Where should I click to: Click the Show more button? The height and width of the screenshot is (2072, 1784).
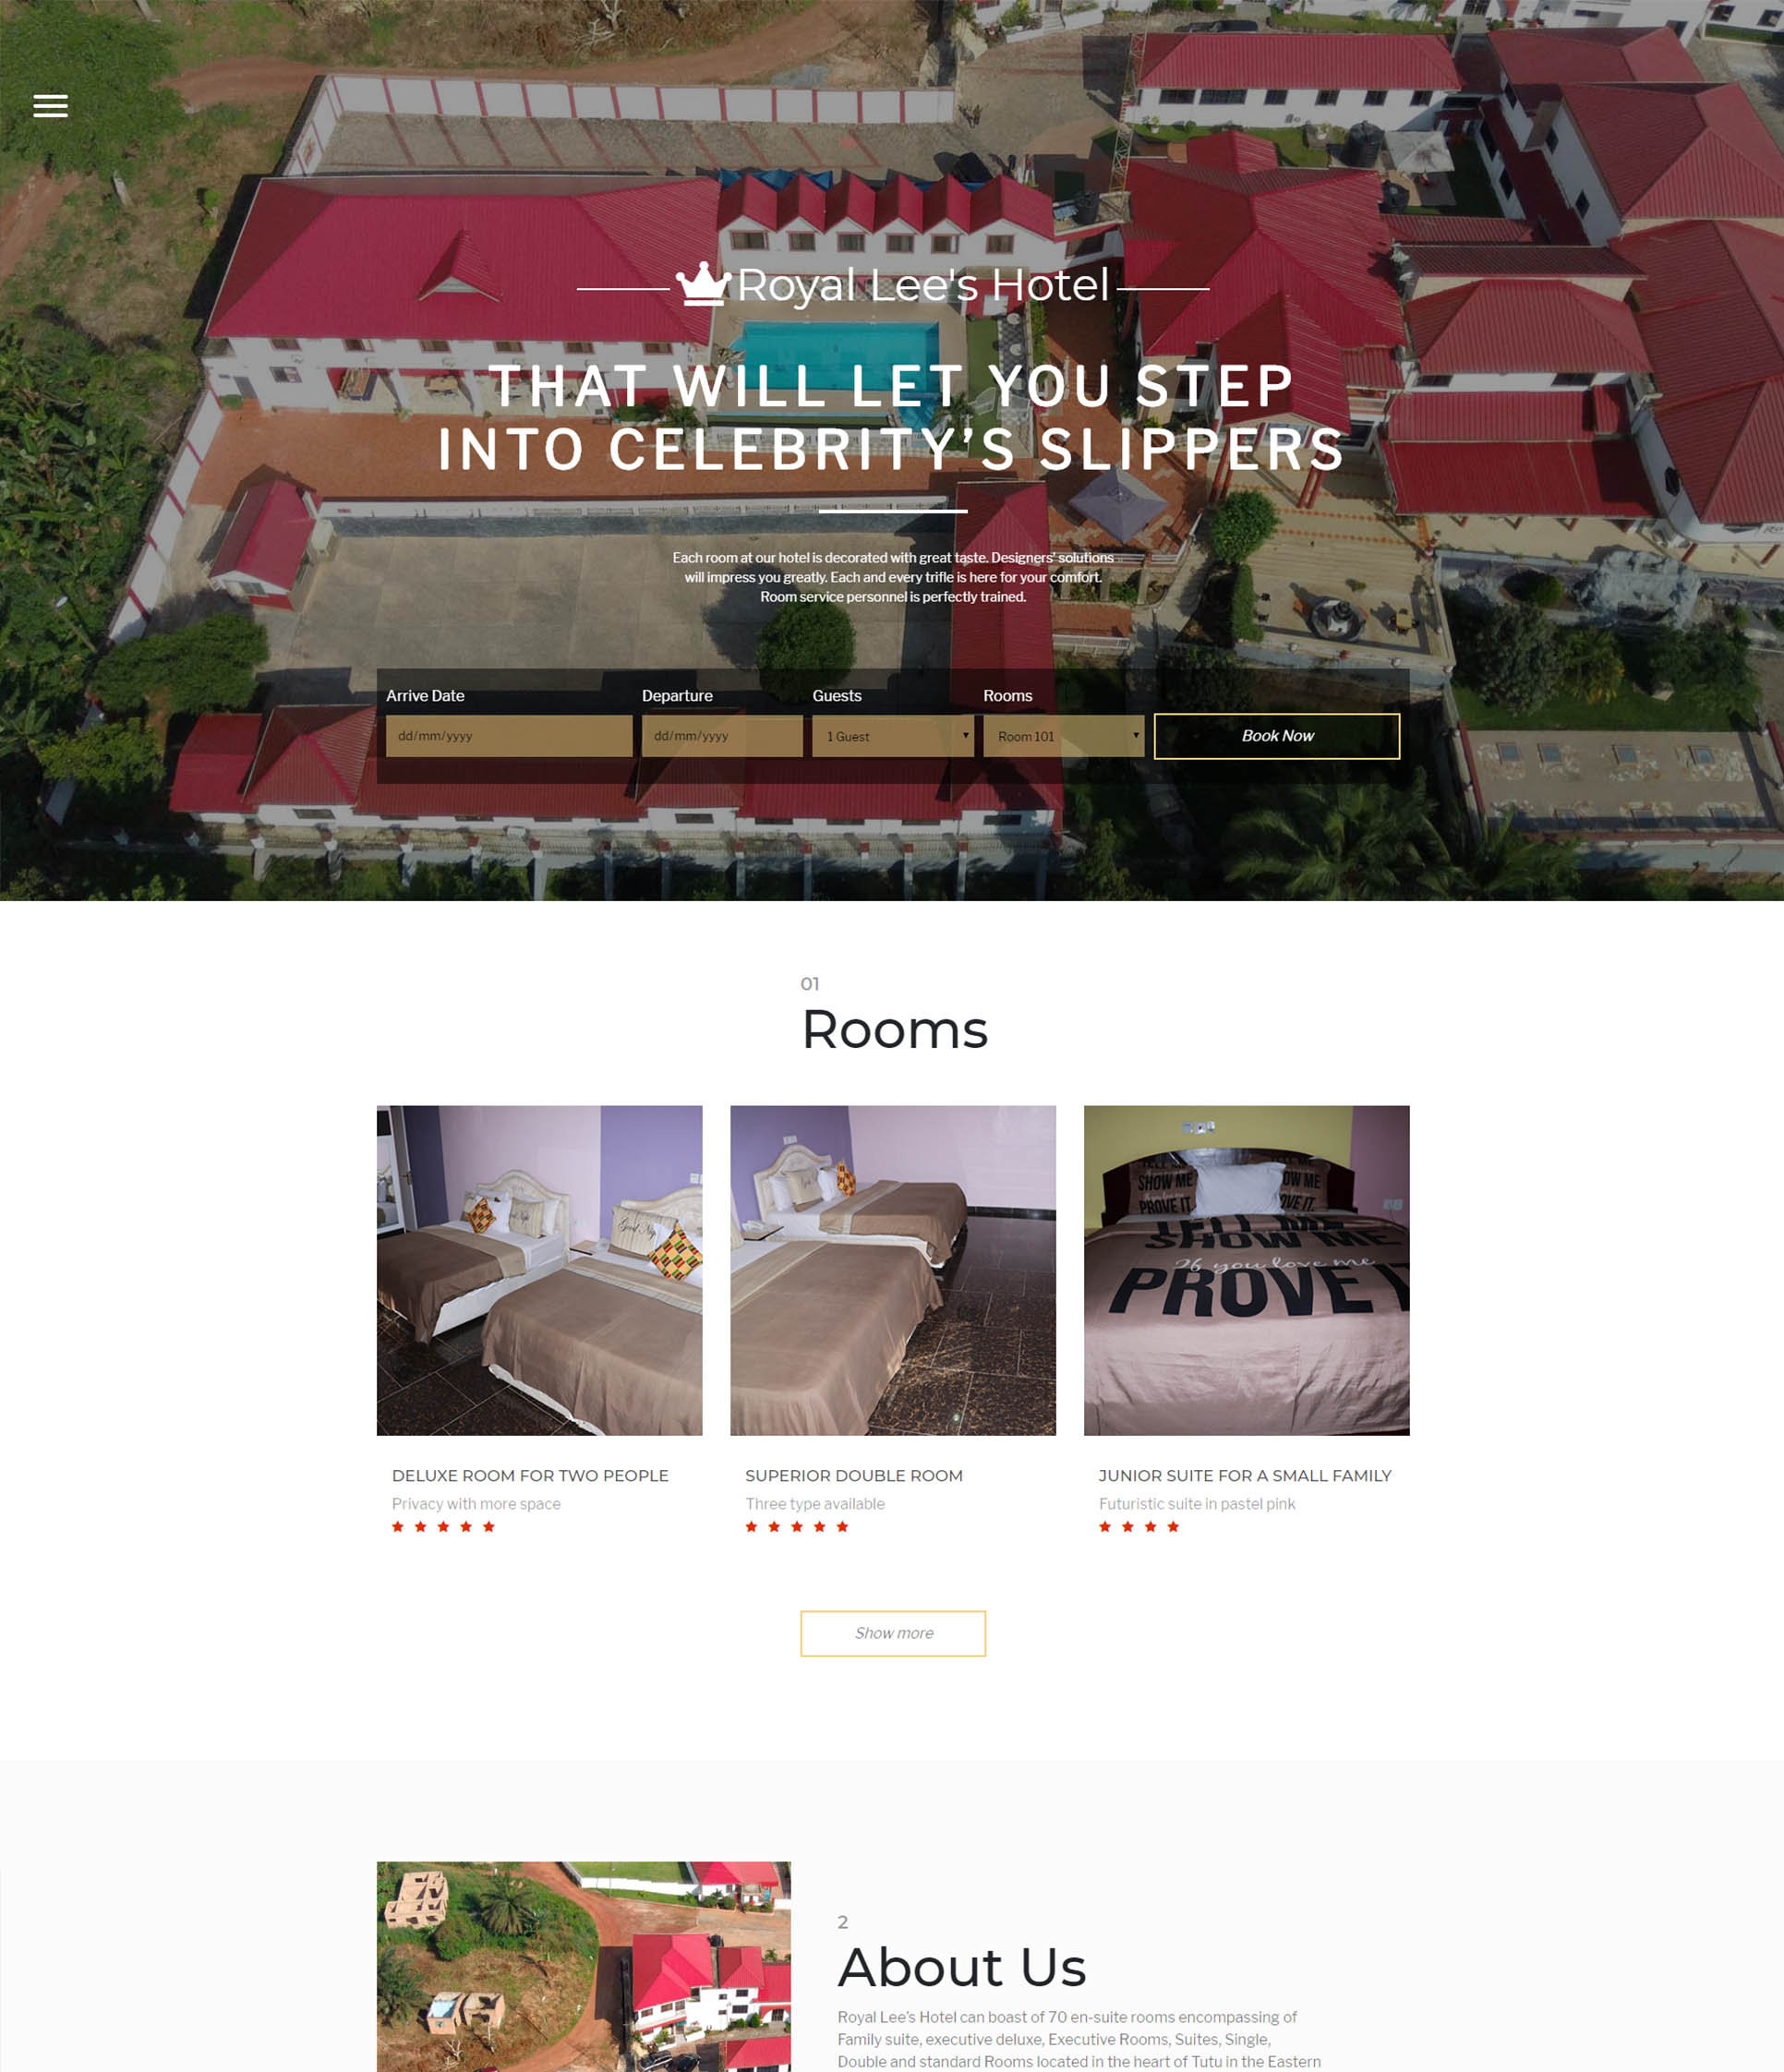pos(893,1633)
